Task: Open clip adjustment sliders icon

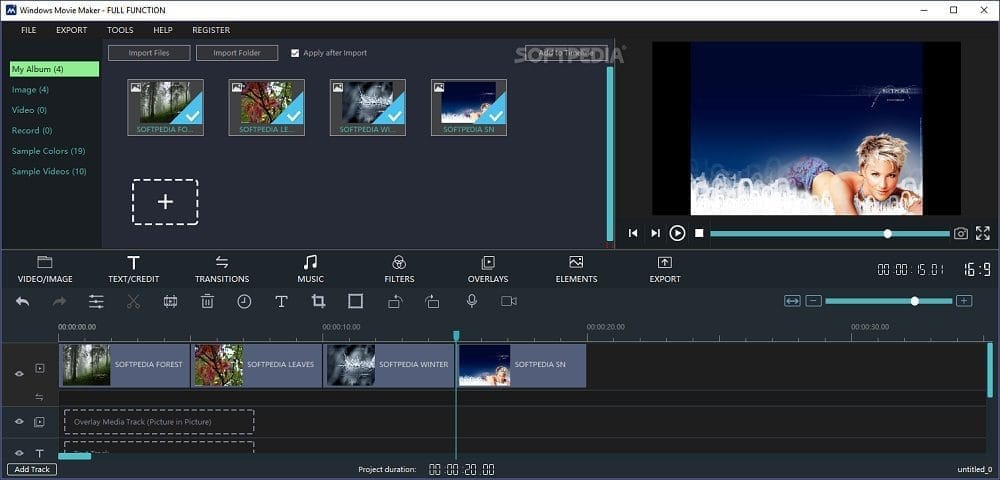Action: tap(96, 302)
